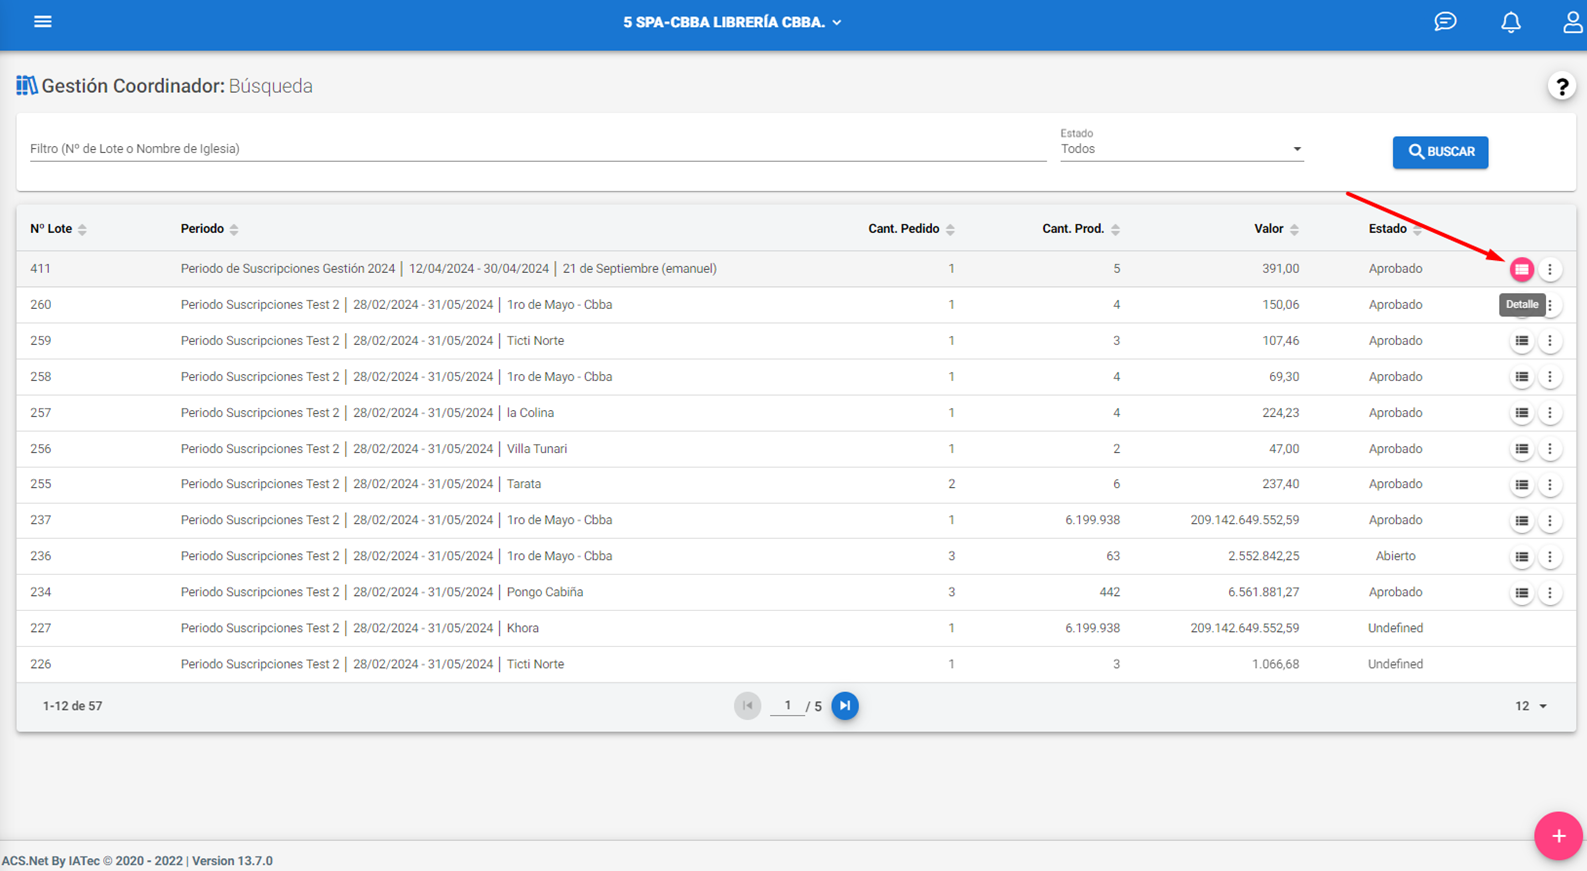The width and height of the screenshot is (1587, 871).
Task: Open more options for lote 256
Action: click(1550, 449)
